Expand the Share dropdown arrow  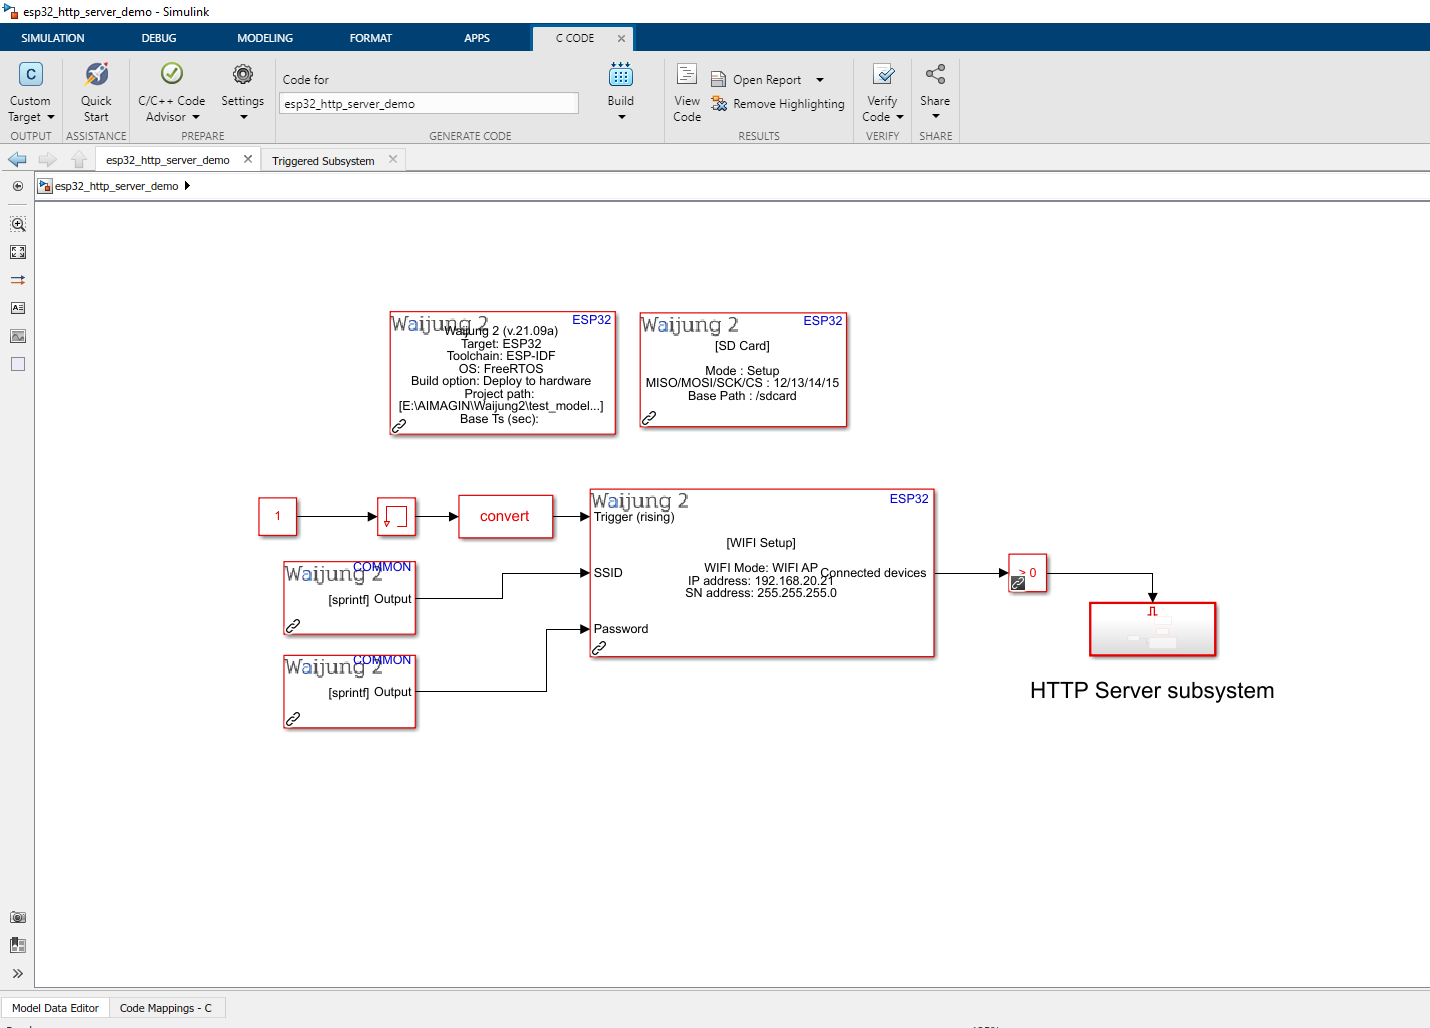(935, 117)
